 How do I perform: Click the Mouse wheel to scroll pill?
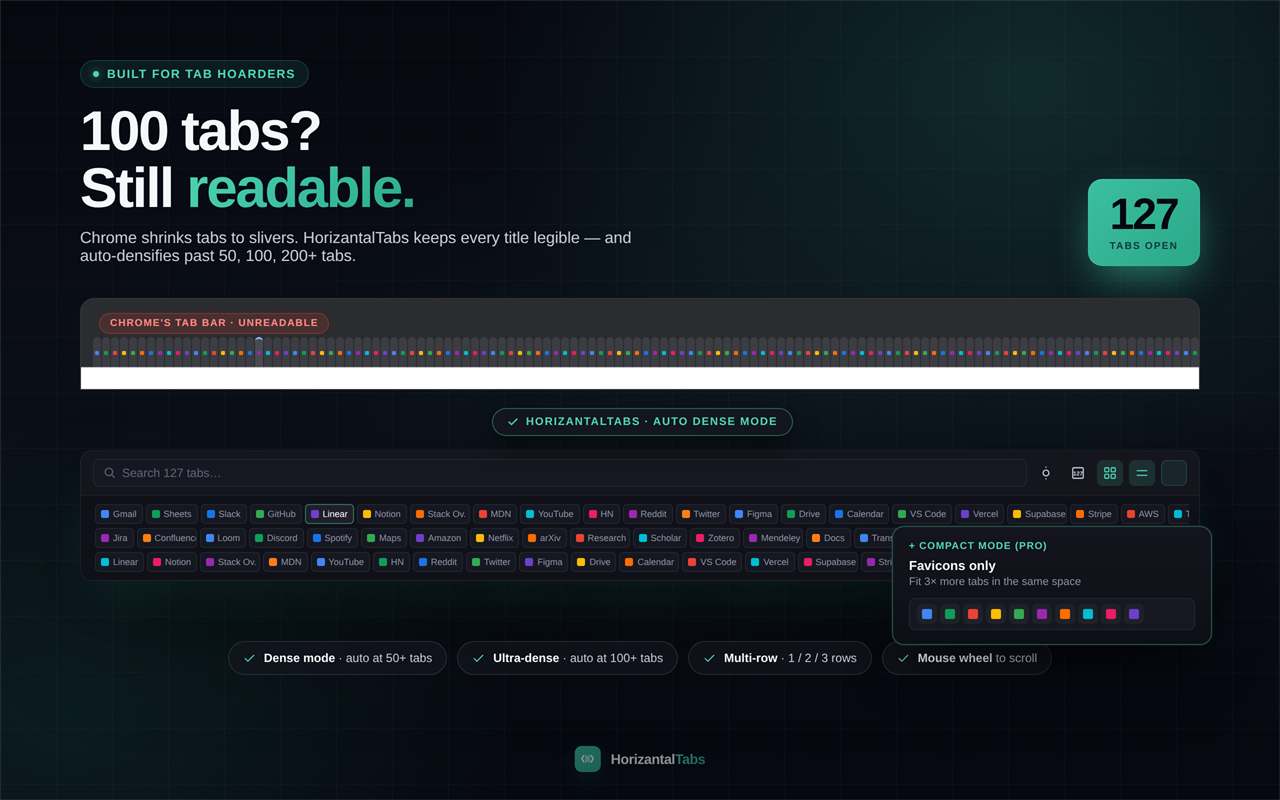967,658
